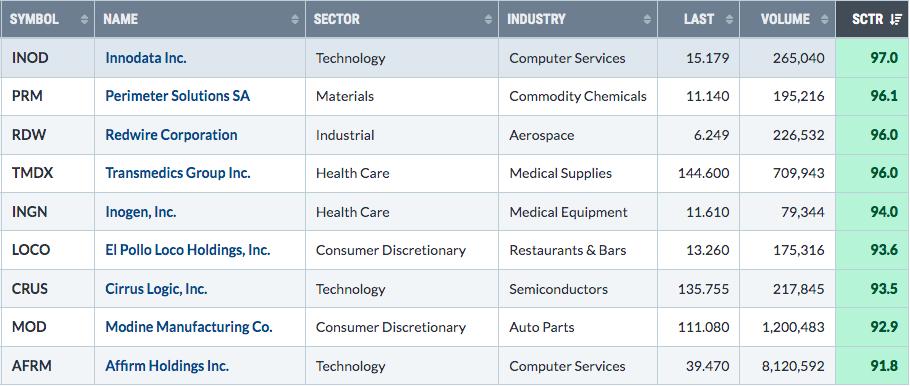The width and height of the screenshot is (910, 386).
Task: Select the Cirrus Logic, Inc. link
Action: coord(156,289)
